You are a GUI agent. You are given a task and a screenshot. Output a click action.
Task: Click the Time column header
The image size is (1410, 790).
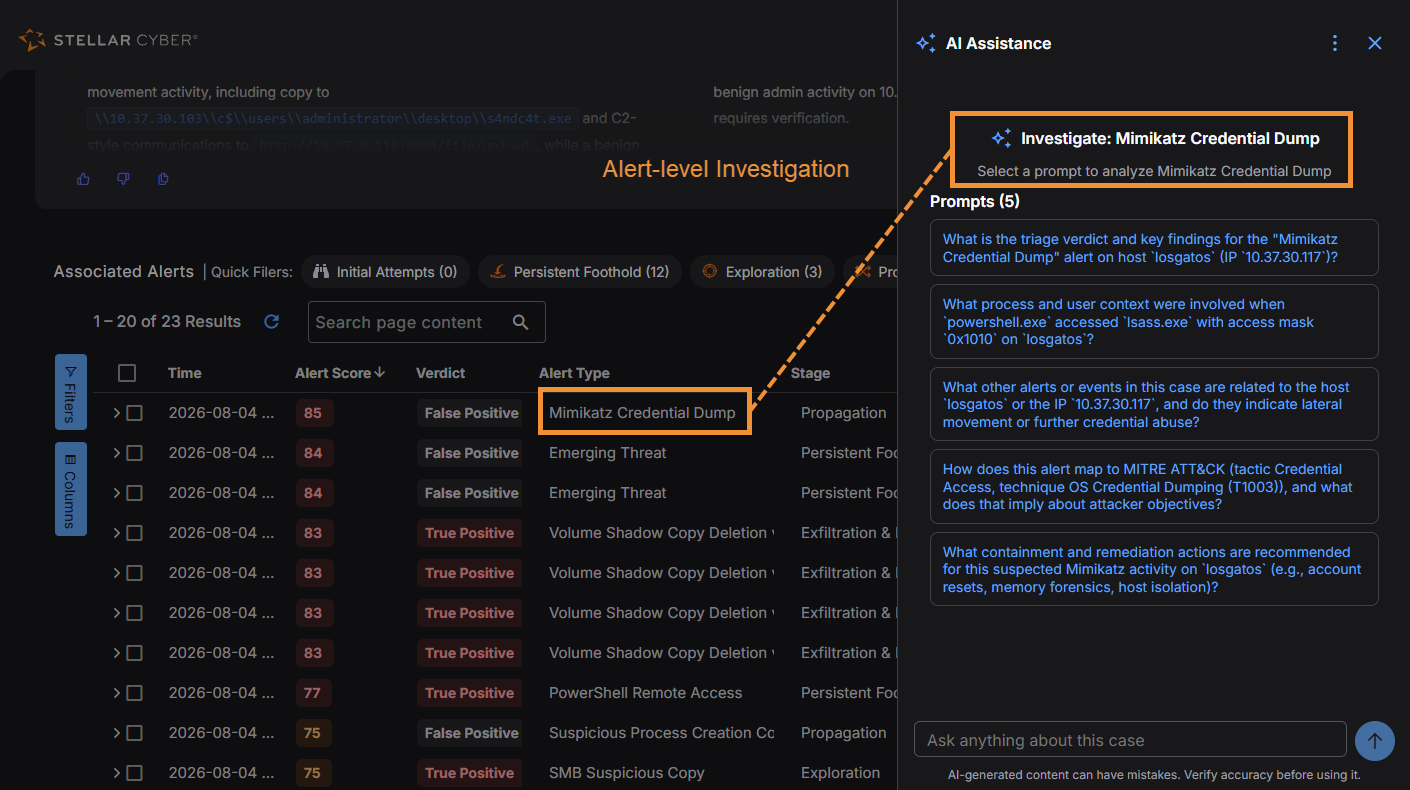click(x=185, y=373)
